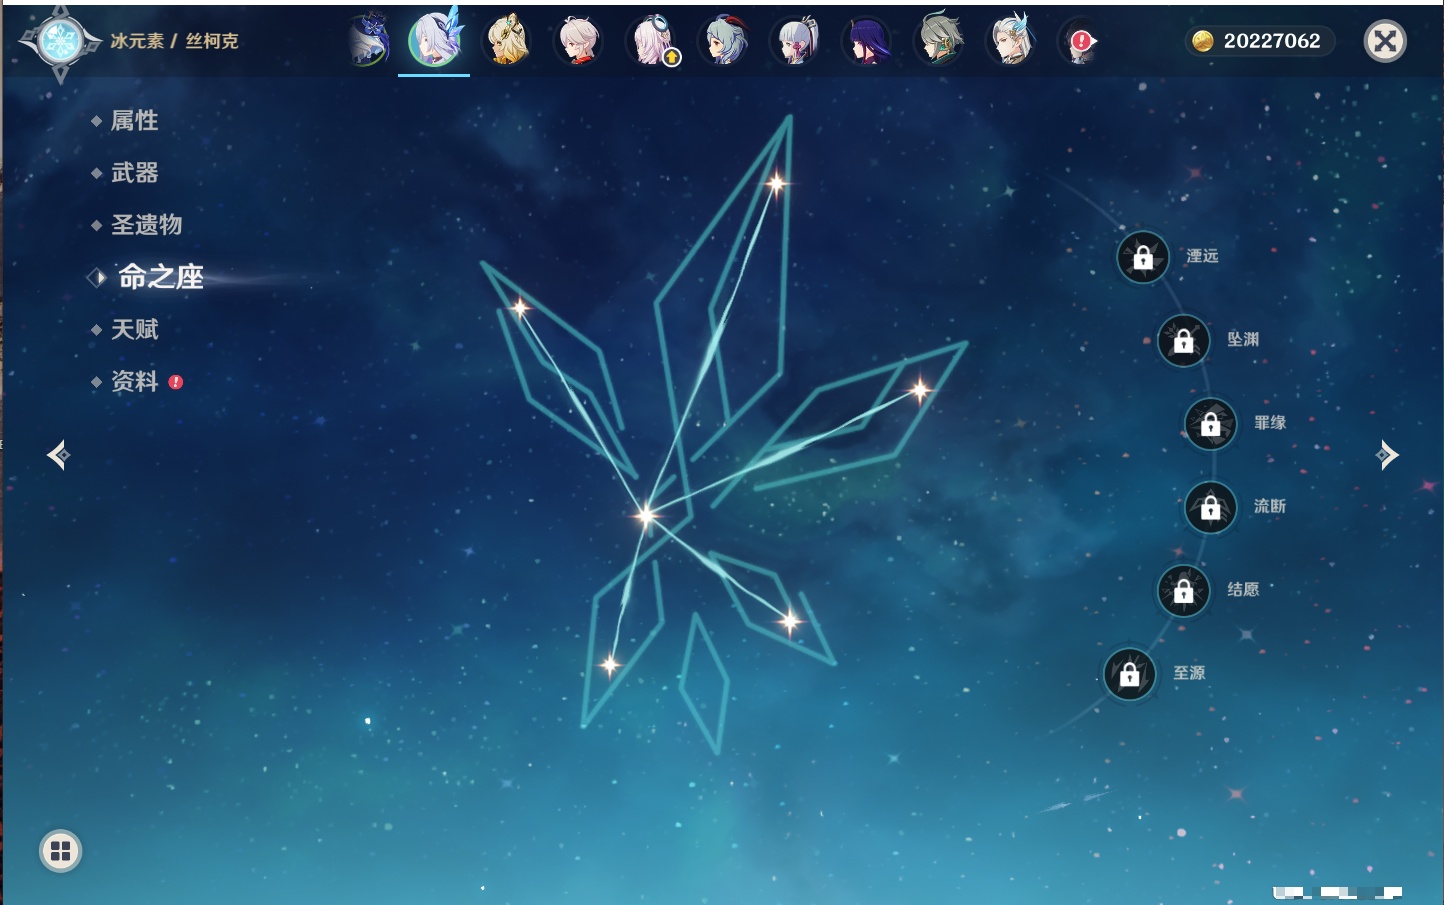Select the gray-green haired character avatar
This screenshot has width=1444, height=905.
(x=940, y=41)
